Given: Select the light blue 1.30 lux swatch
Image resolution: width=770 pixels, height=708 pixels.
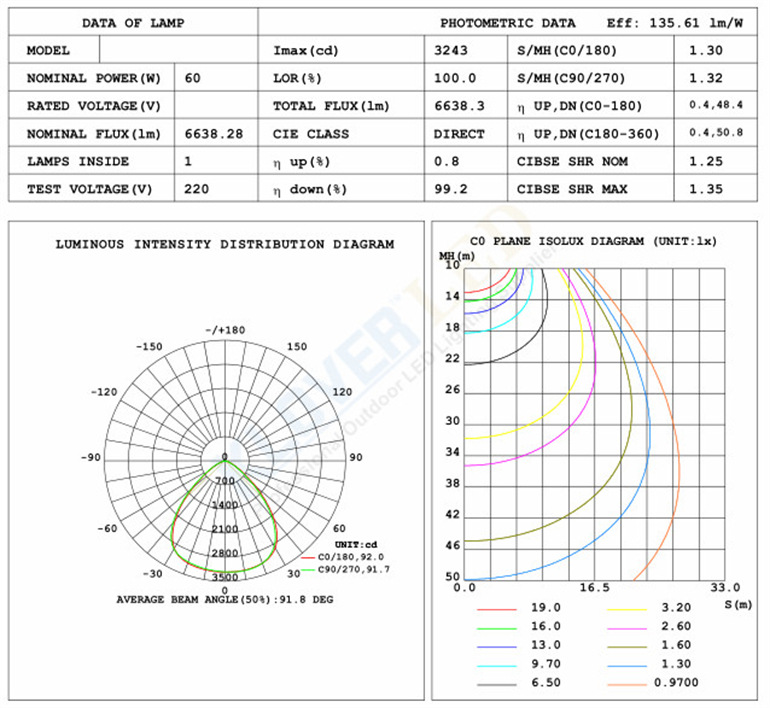Looking at the screenshot, I should tap(627, 666).
